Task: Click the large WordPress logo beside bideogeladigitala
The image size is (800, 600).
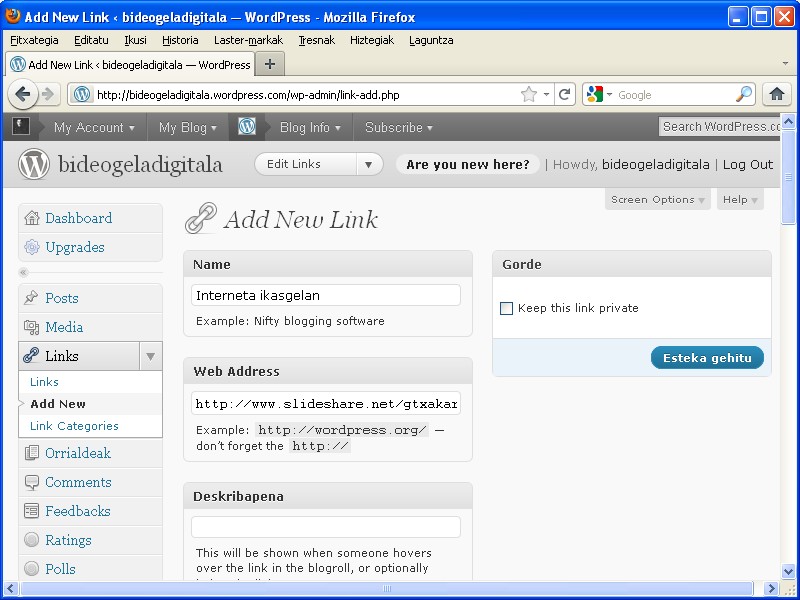Action: 34,164
